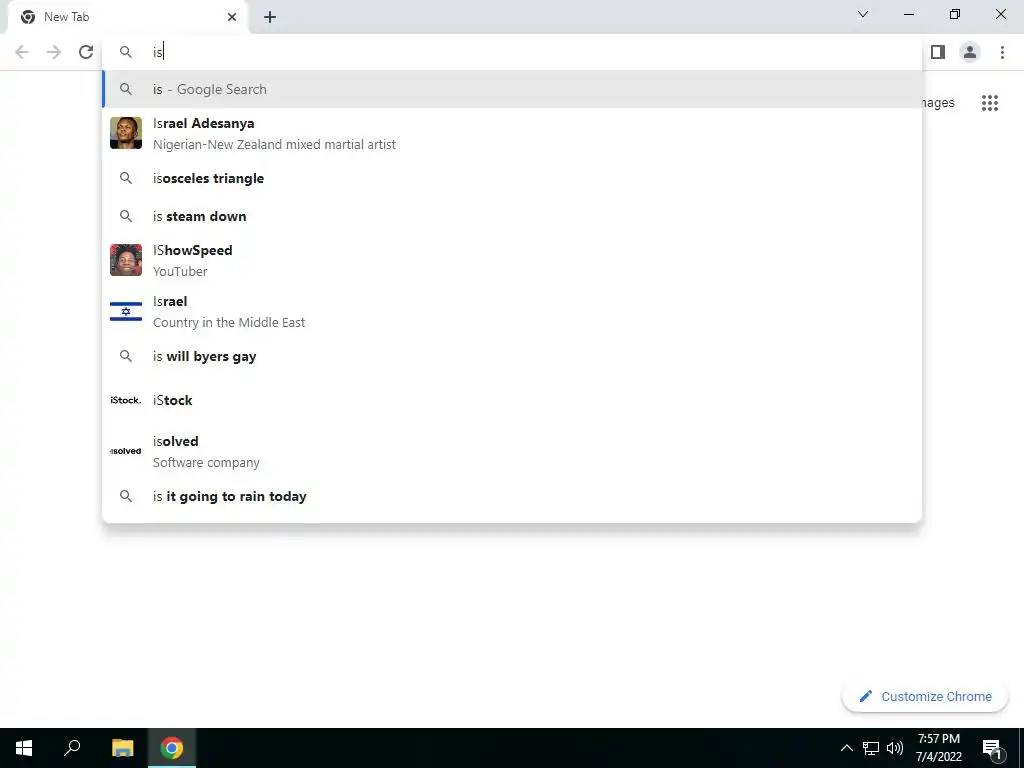Click Israel Adesanya's photo thumbnail

tap(126, 133)
